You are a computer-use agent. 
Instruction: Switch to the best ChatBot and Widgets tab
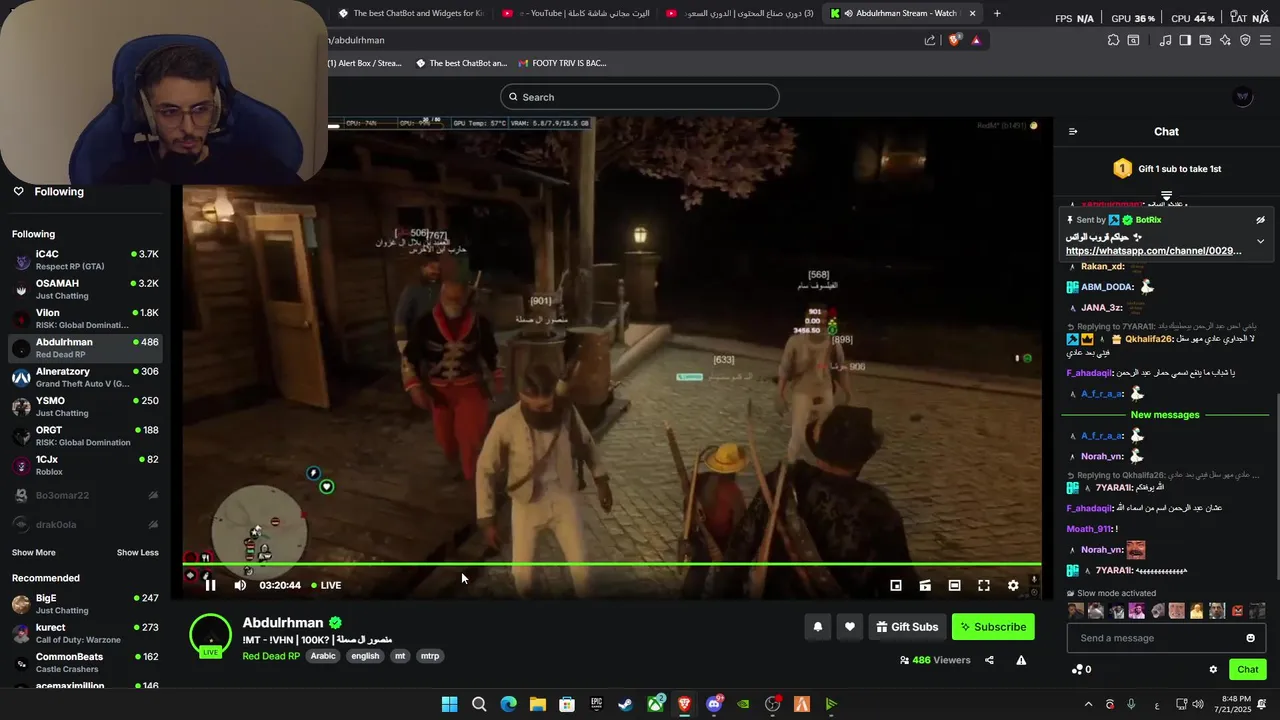click(x=411, y=13)
